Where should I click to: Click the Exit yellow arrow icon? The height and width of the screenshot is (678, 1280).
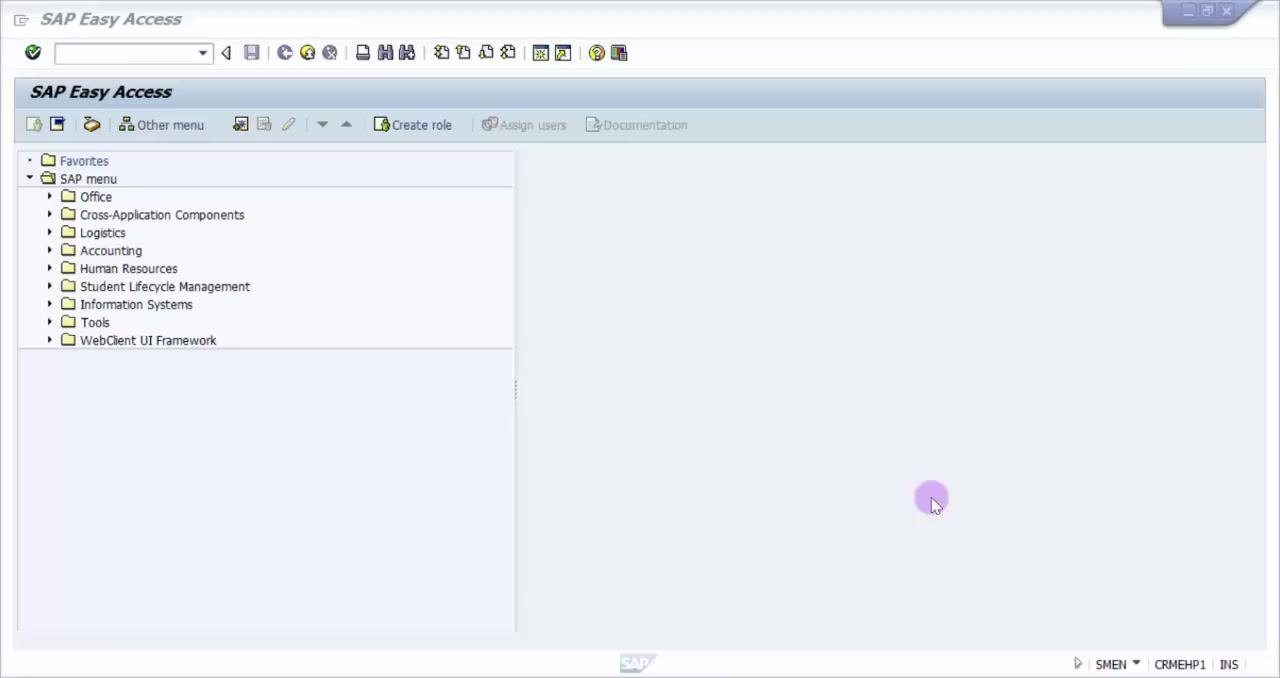coord(307,53)
